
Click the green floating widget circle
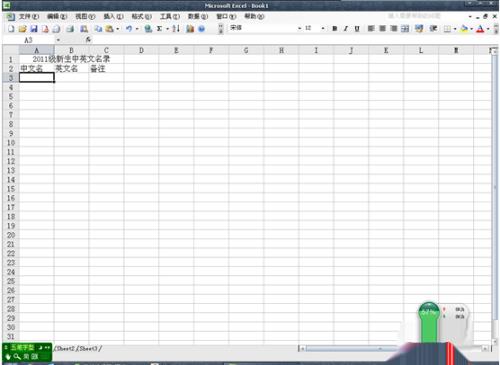[x=428, y=312]
